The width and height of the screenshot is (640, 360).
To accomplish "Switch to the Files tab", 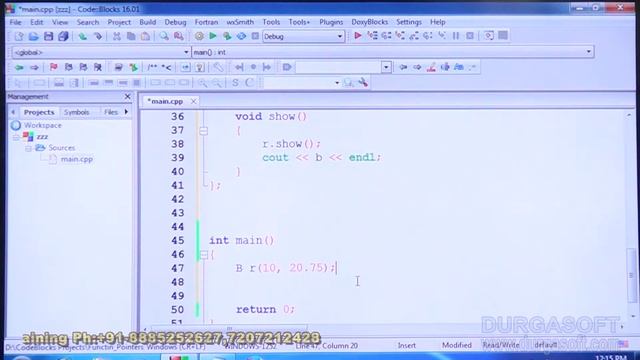I will tap(111, 112).
